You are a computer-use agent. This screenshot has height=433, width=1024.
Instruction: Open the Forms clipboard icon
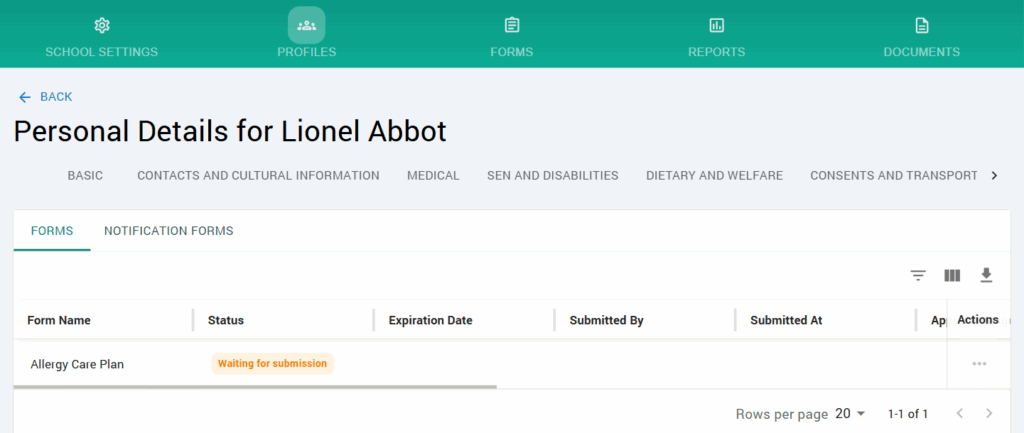pos(511,25)
